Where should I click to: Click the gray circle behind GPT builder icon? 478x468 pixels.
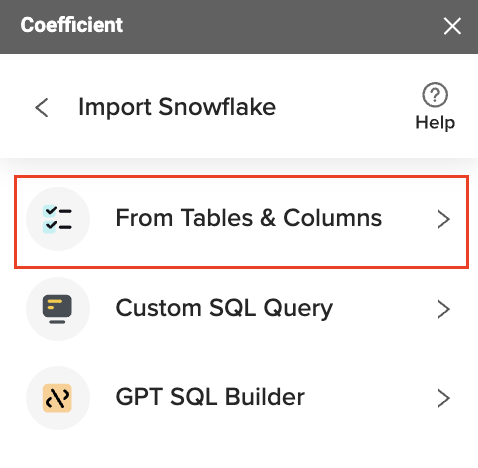(58, 398)
